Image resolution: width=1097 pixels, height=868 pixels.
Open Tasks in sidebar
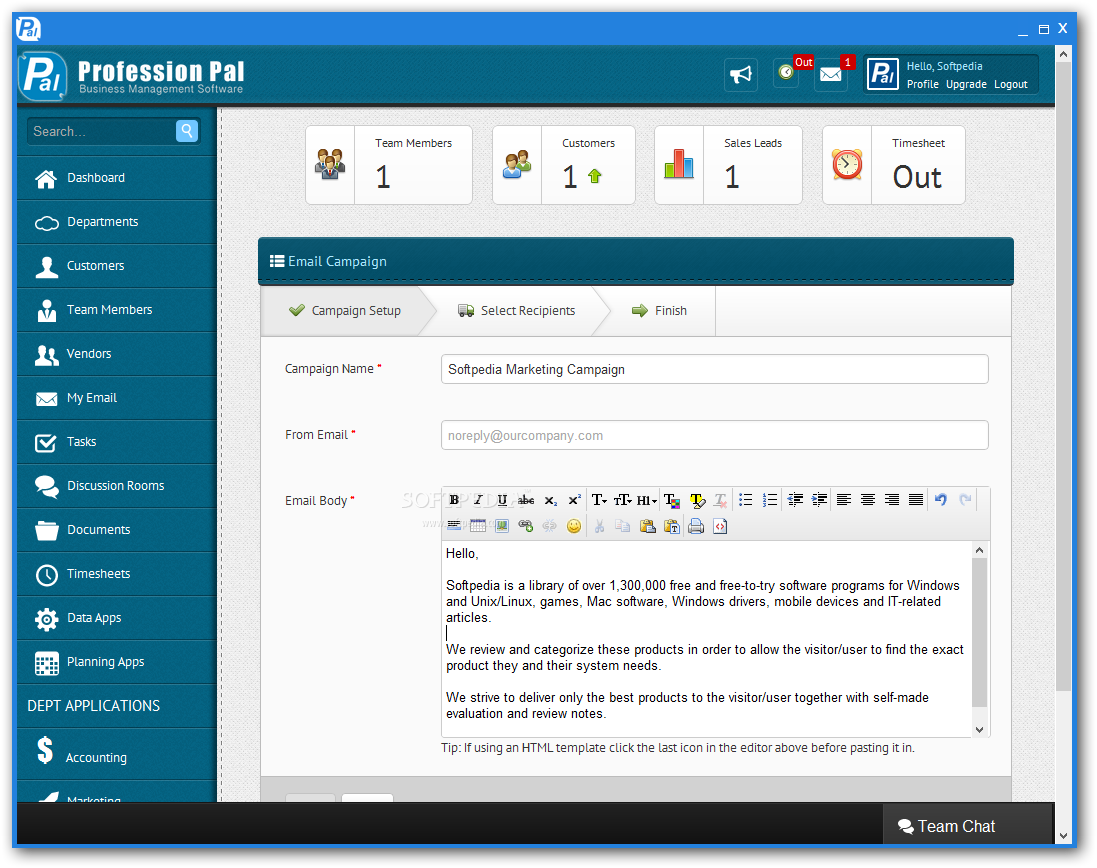coord(116,443)
